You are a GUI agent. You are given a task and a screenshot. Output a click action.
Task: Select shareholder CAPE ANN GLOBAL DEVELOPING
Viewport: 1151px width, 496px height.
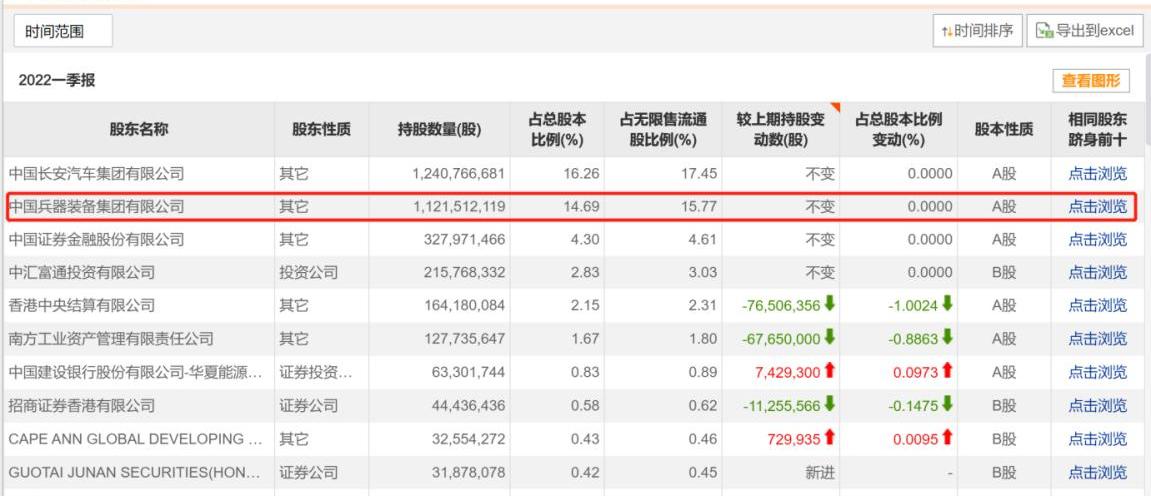tap(135, 439)
